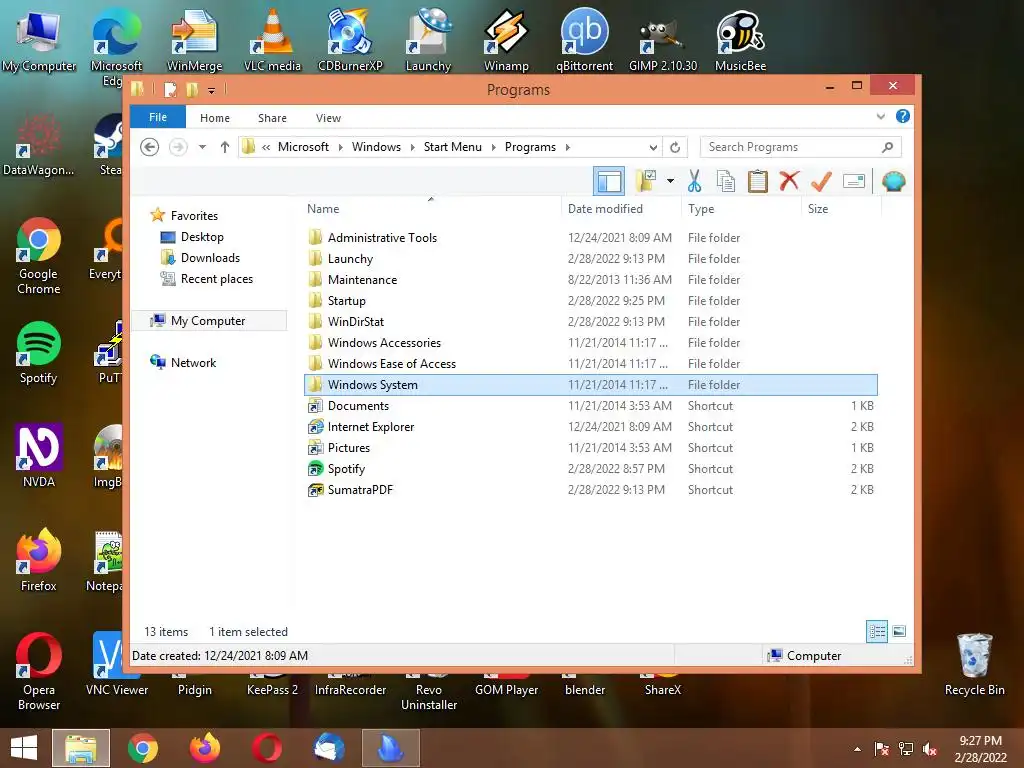
Task: Click the Recycle Bin desktop icon
Action: tap(974, 664)
